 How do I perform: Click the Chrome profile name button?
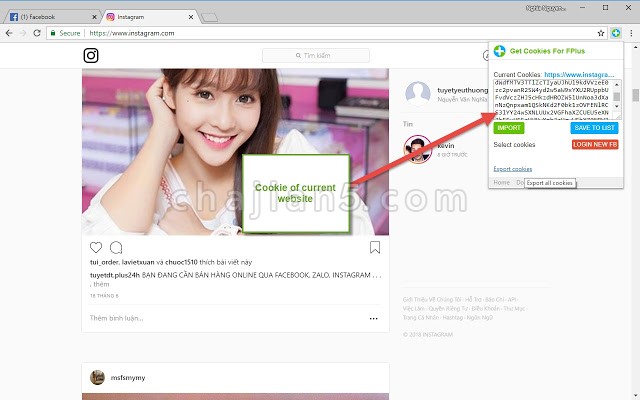click(x=546, y=8)
